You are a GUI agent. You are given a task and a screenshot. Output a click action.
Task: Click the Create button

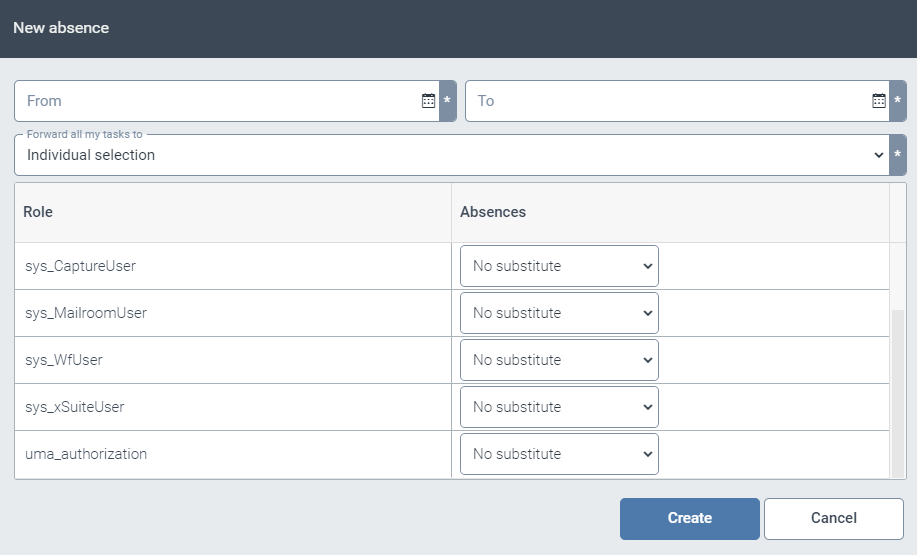click(689, 518)
